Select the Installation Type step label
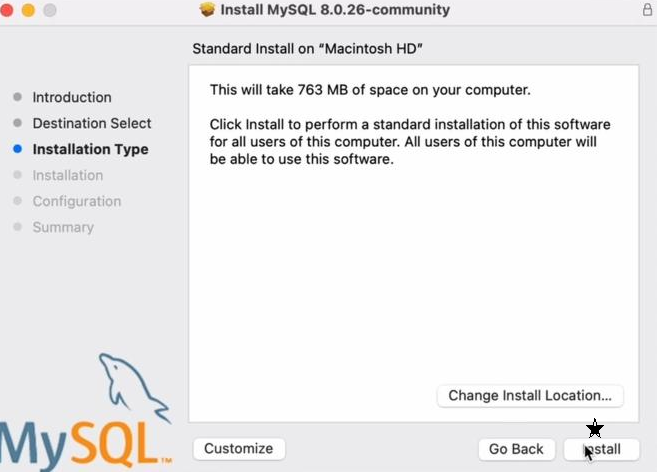Image resolution: width=657 pixels, height=472 pixels. 90,149
